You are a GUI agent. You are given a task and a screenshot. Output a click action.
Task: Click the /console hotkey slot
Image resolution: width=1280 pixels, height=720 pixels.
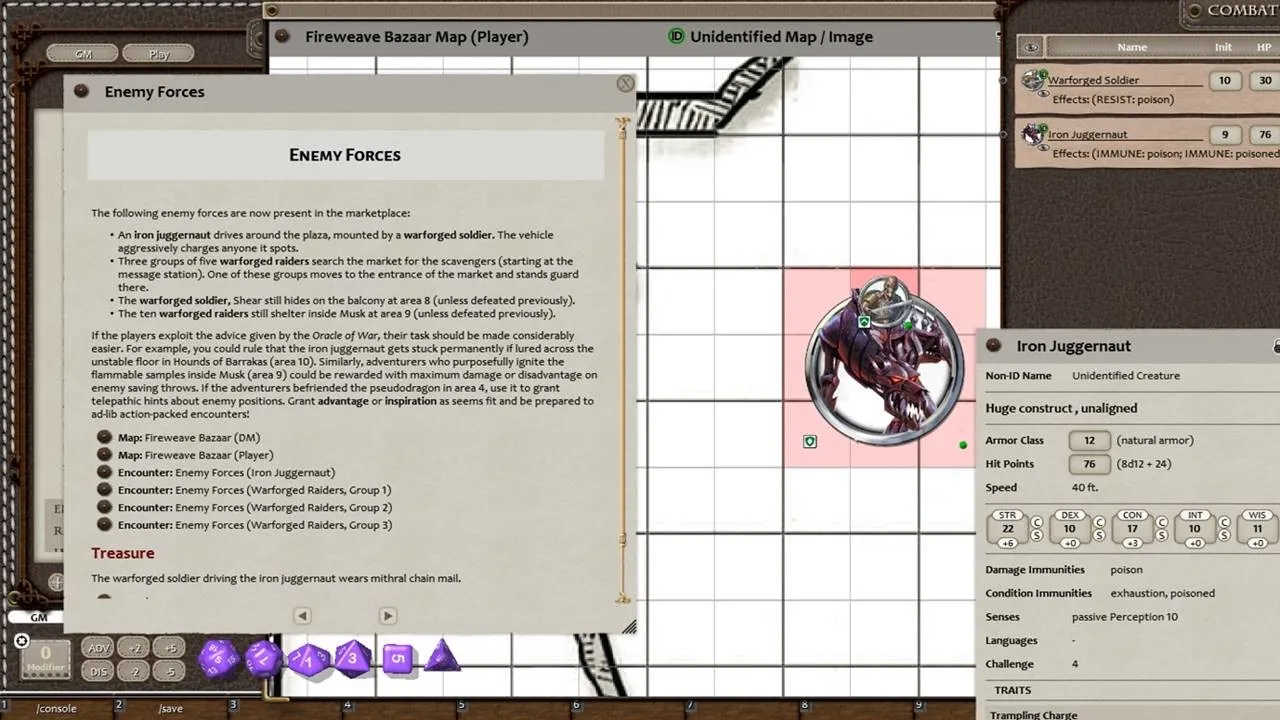pos(56,708)
